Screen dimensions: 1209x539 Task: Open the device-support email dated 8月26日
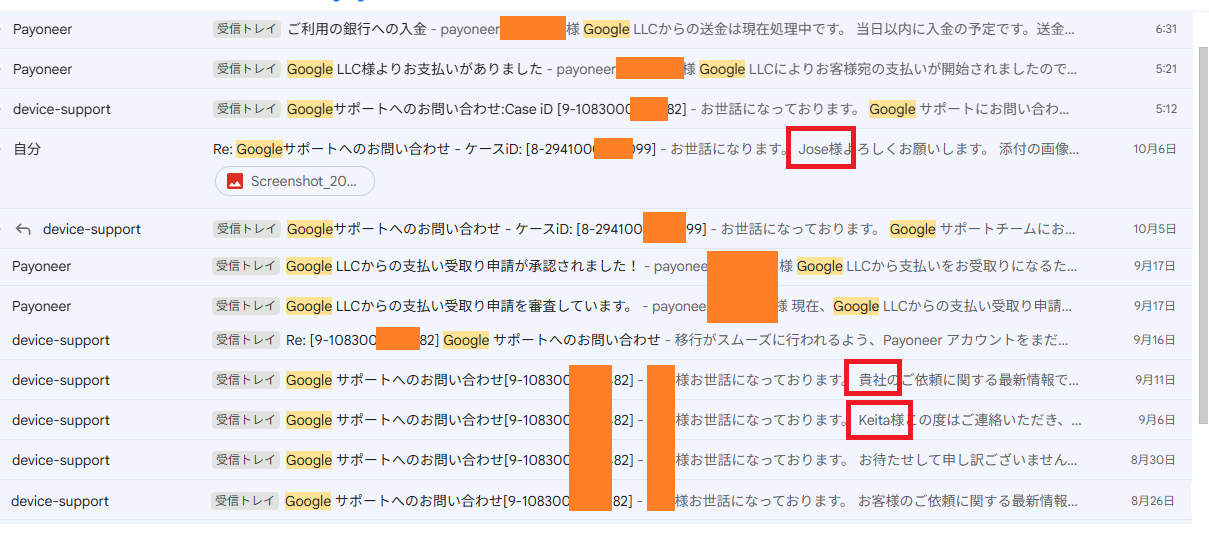tap(596, 501)
